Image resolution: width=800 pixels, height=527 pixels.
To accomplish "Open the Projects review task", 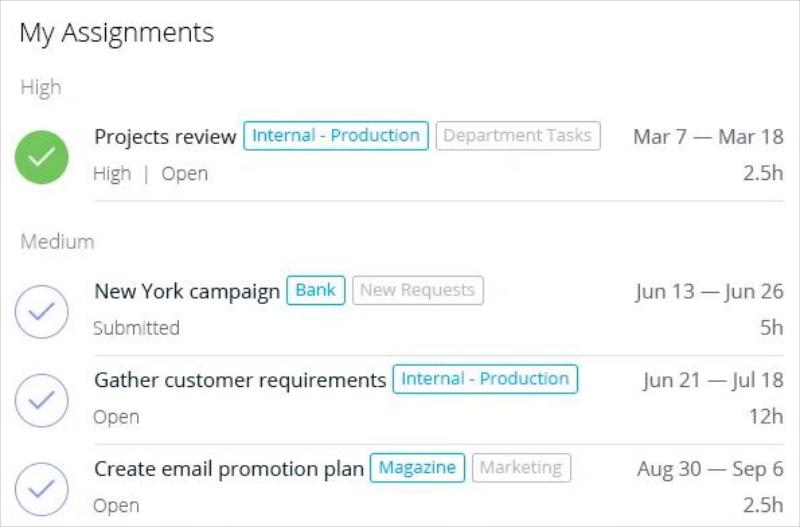I will [165, 136].
